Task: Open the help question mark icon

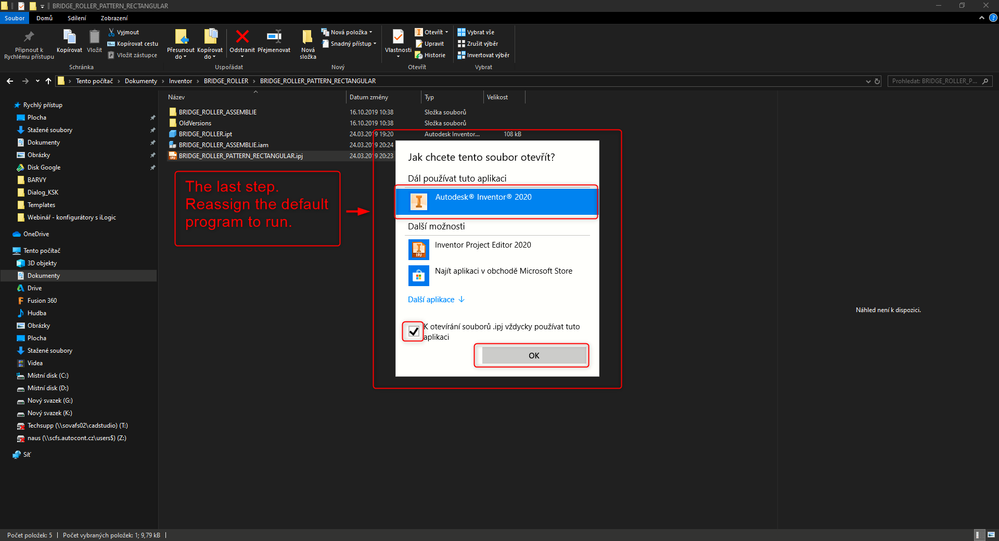Action: (x=993, y=18)
